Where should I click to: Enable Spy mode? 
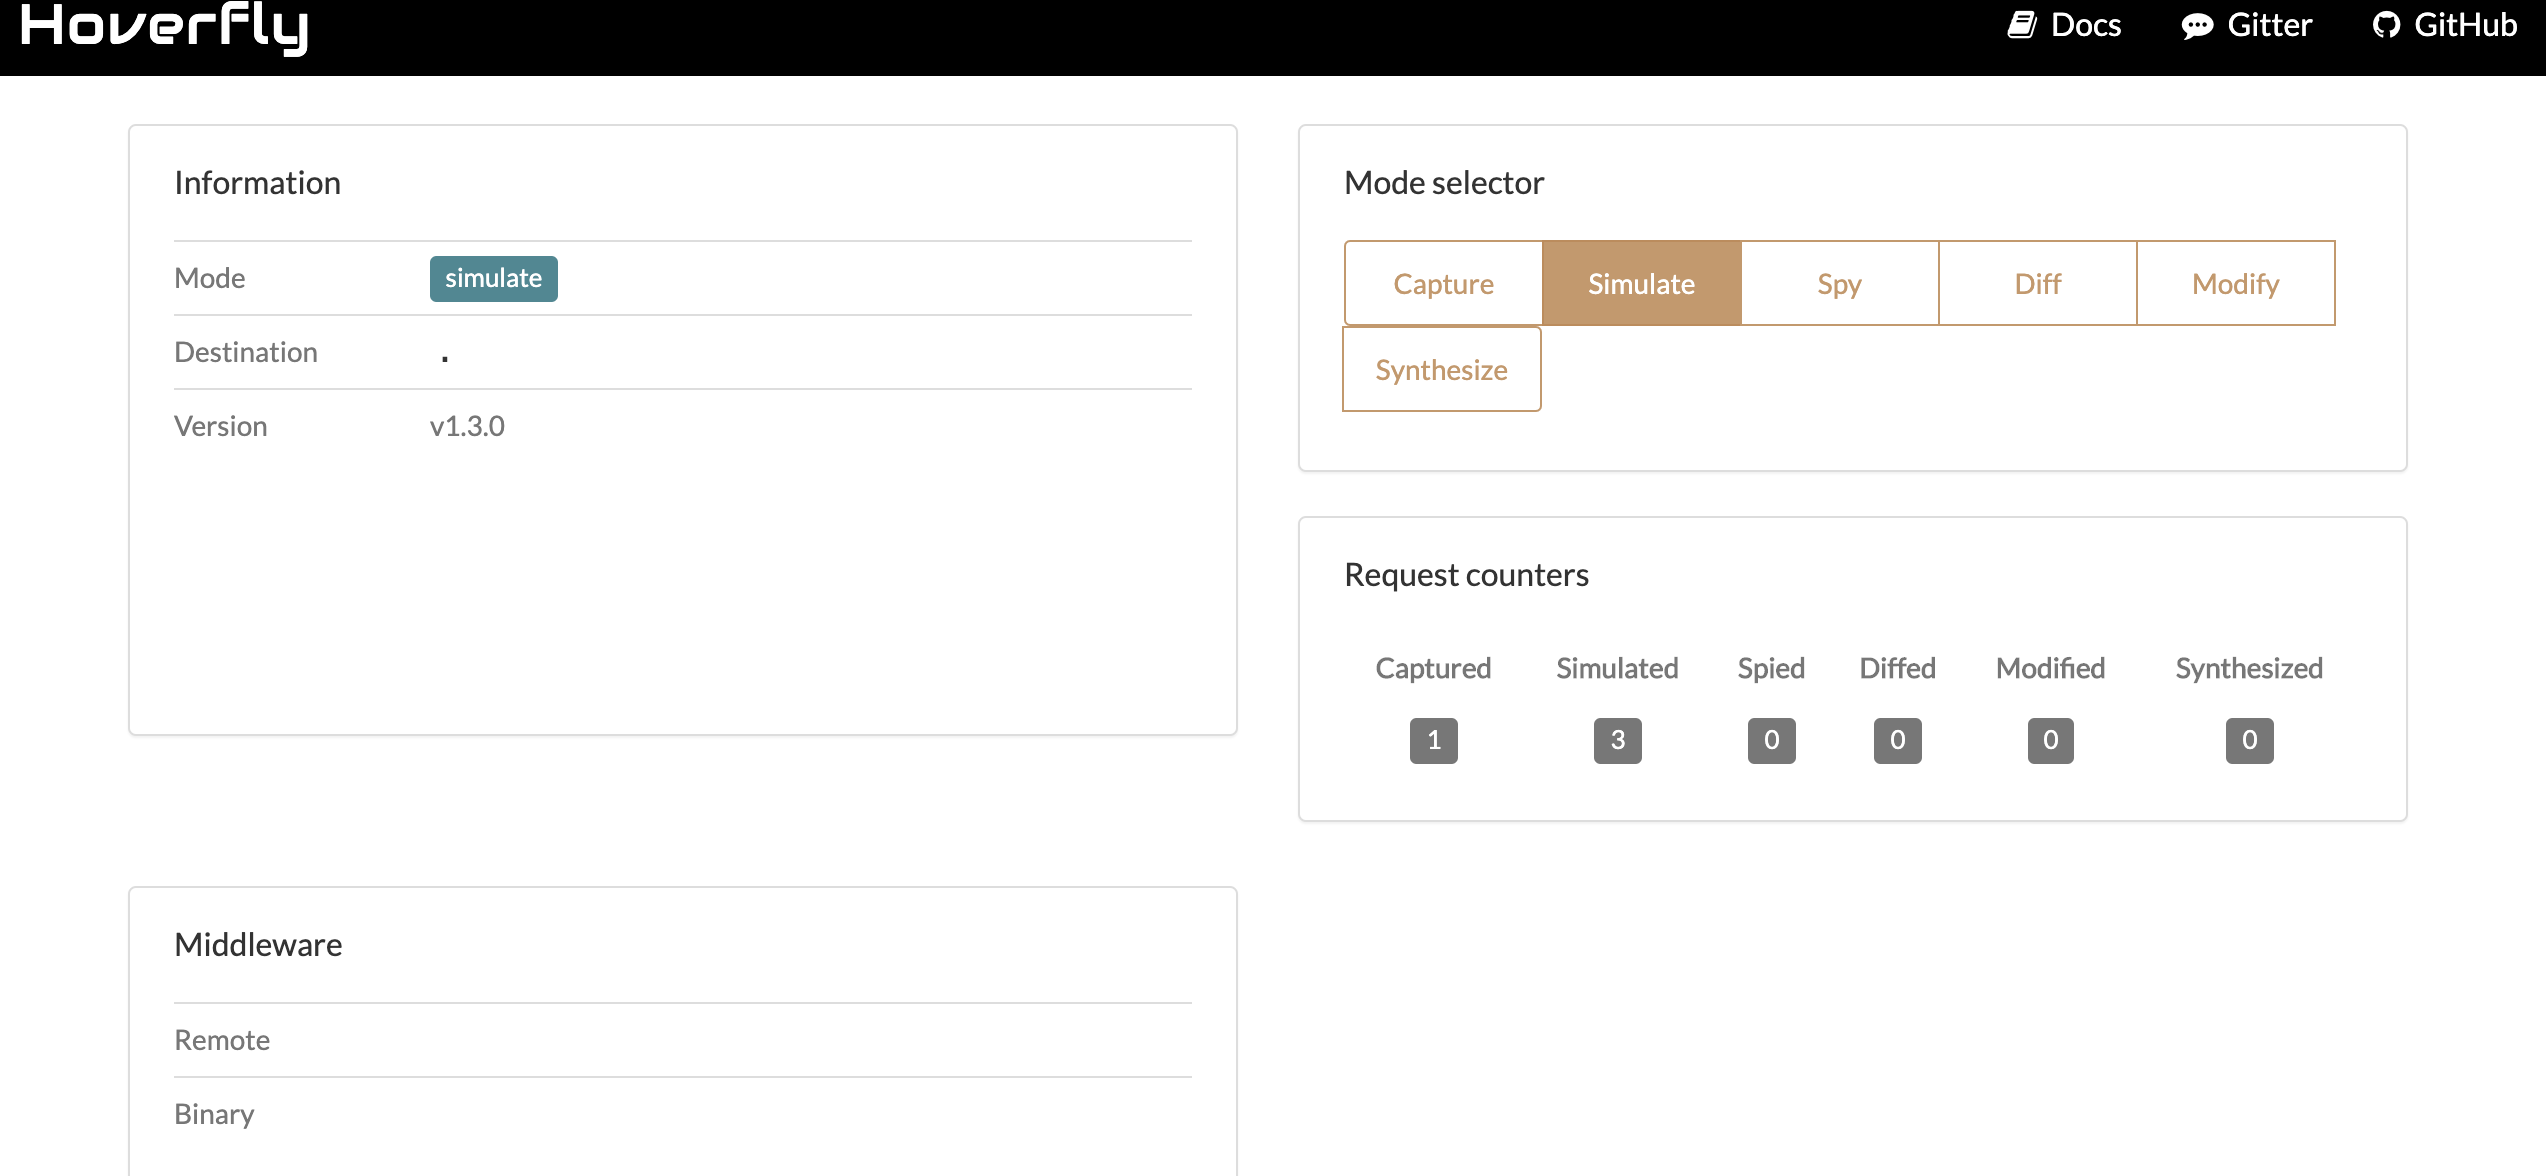click(1839, 284)
